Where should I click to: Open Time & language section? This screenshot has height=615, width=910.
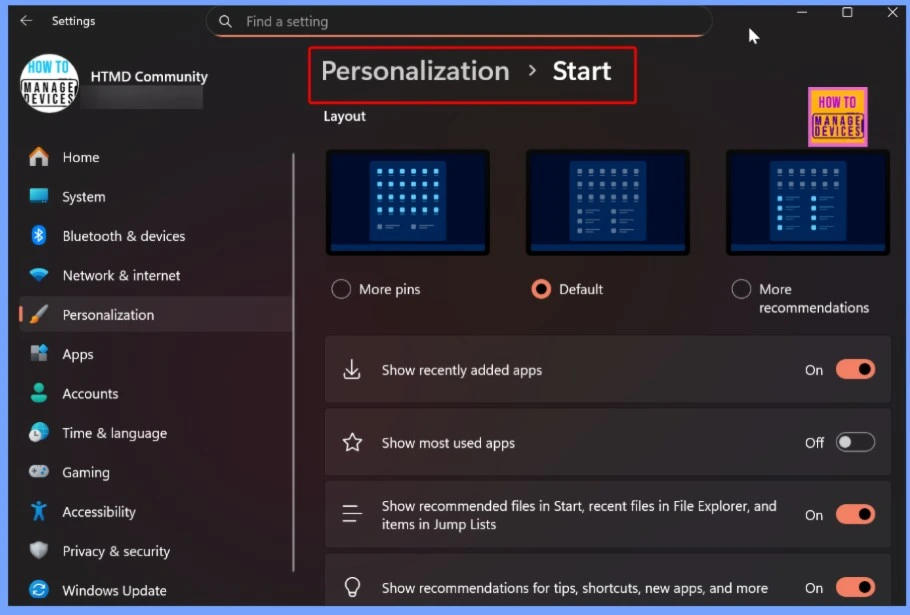point(114,433)
